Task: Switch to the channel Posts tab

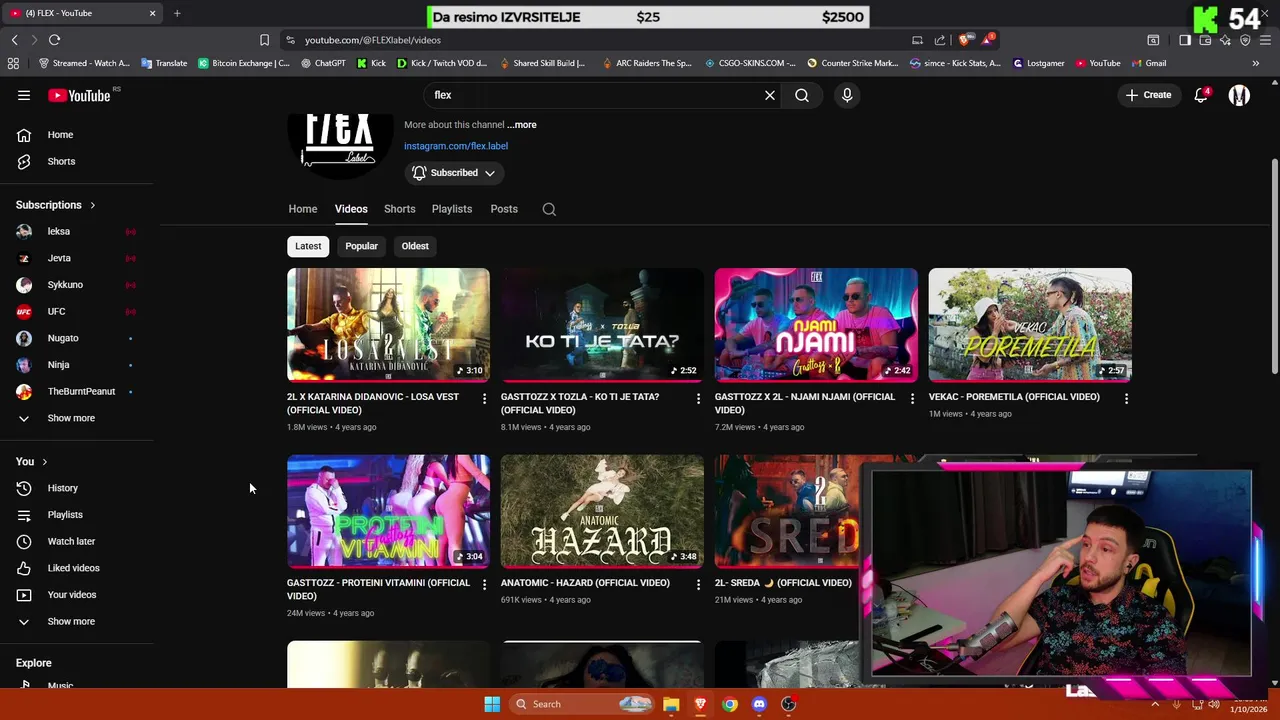Action: tap(504, 209)
